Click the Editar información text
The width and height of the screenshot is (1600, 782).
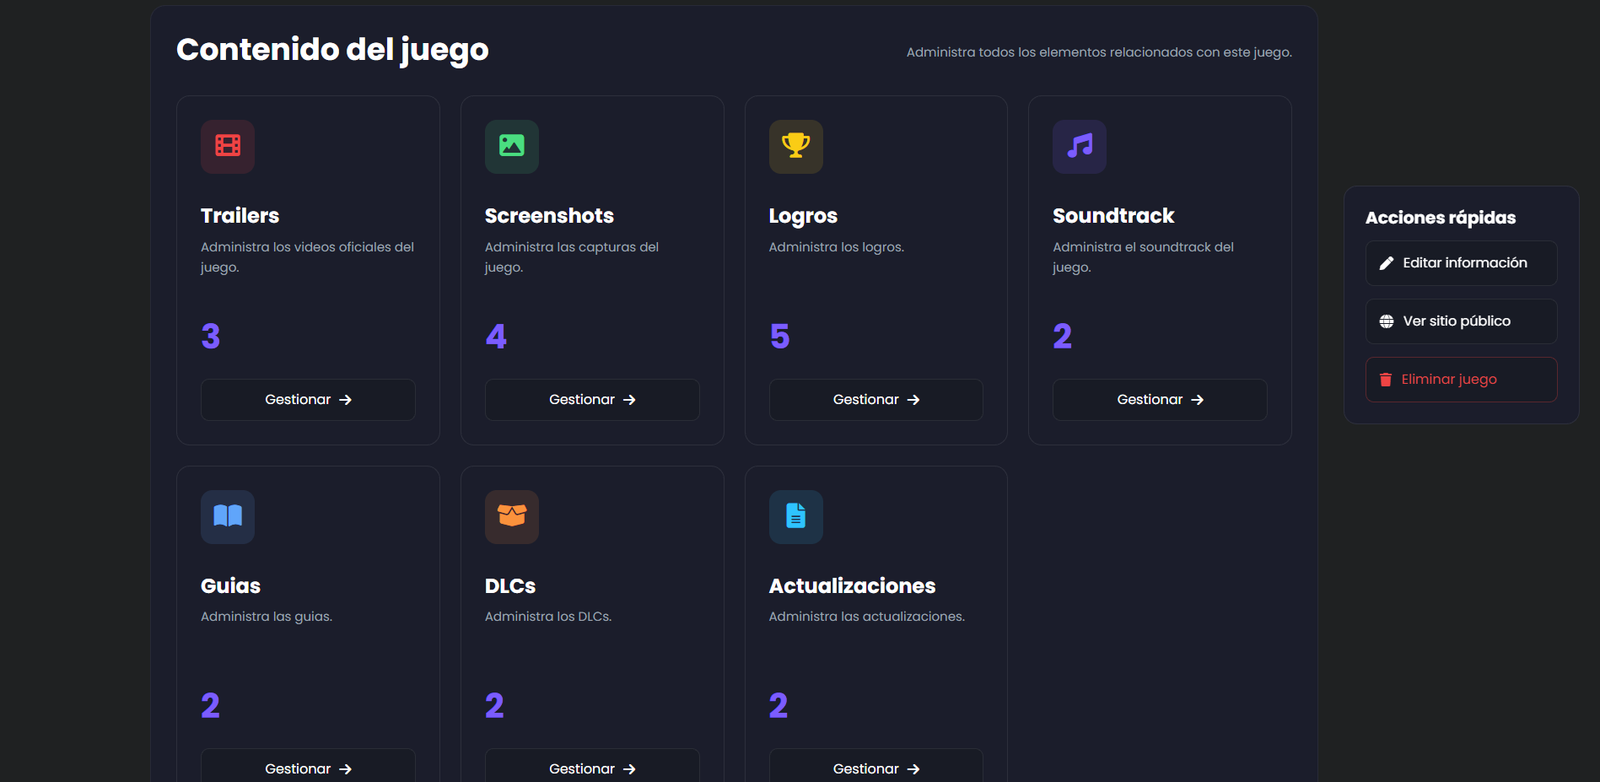click(x=1465, y=263)
